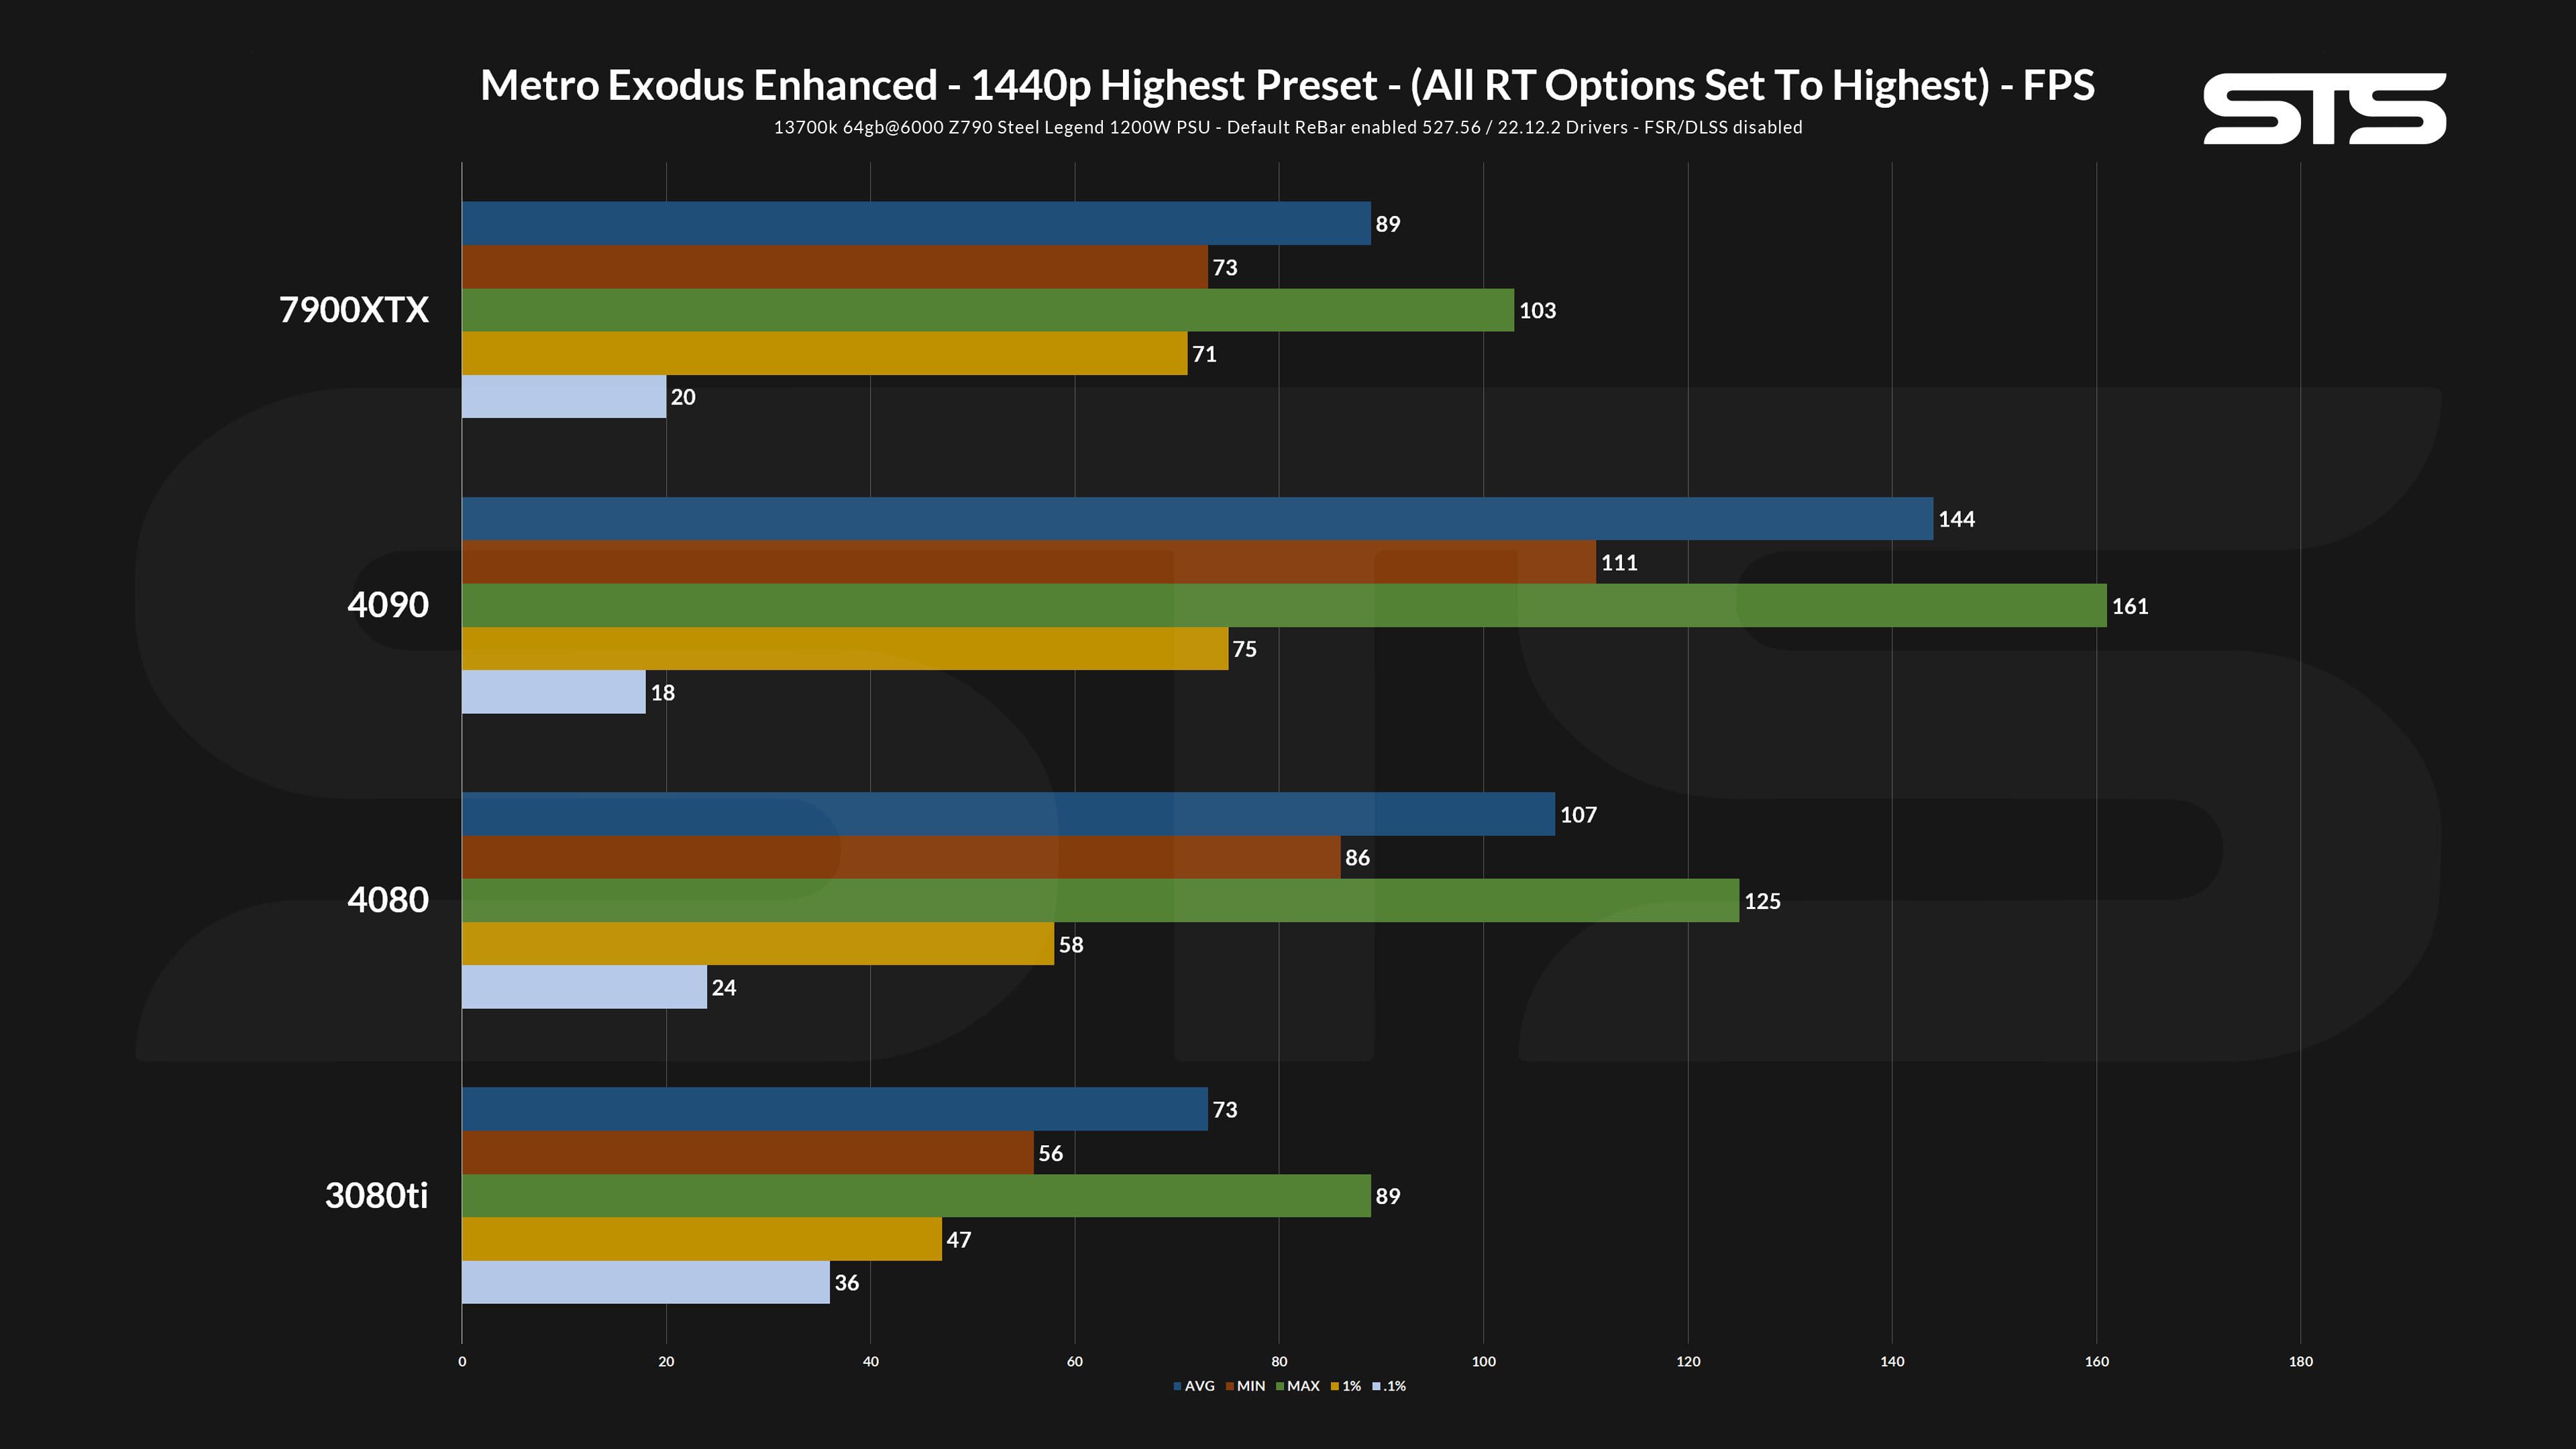2576x1449 pixels.
Task: Click the MAX legend text
Action: pyautogui.click(x=1303, y=1386)
